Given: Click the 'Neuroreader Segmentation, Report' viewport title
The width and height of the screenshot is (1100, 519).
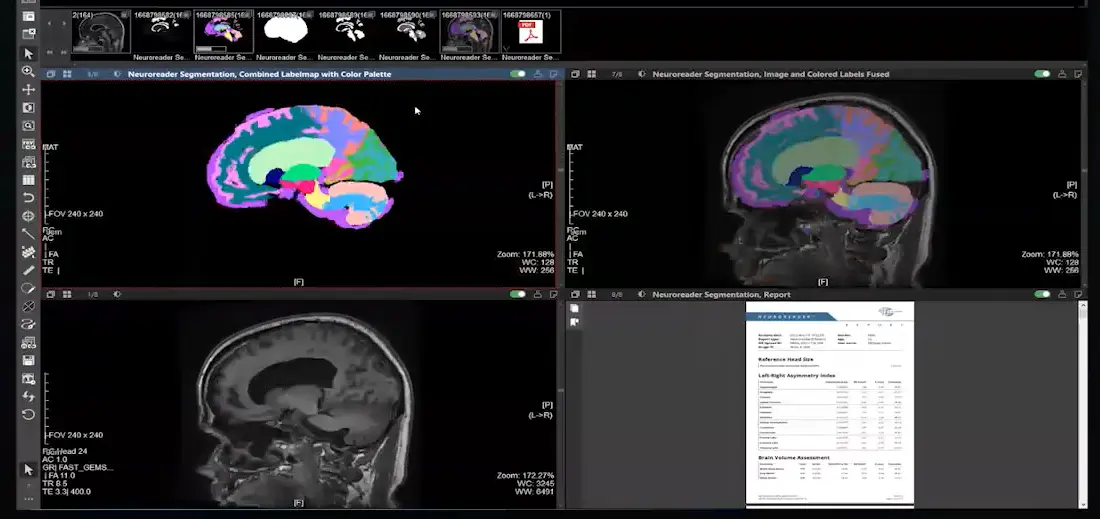Looking at the screenshot, I should point(721,295).
